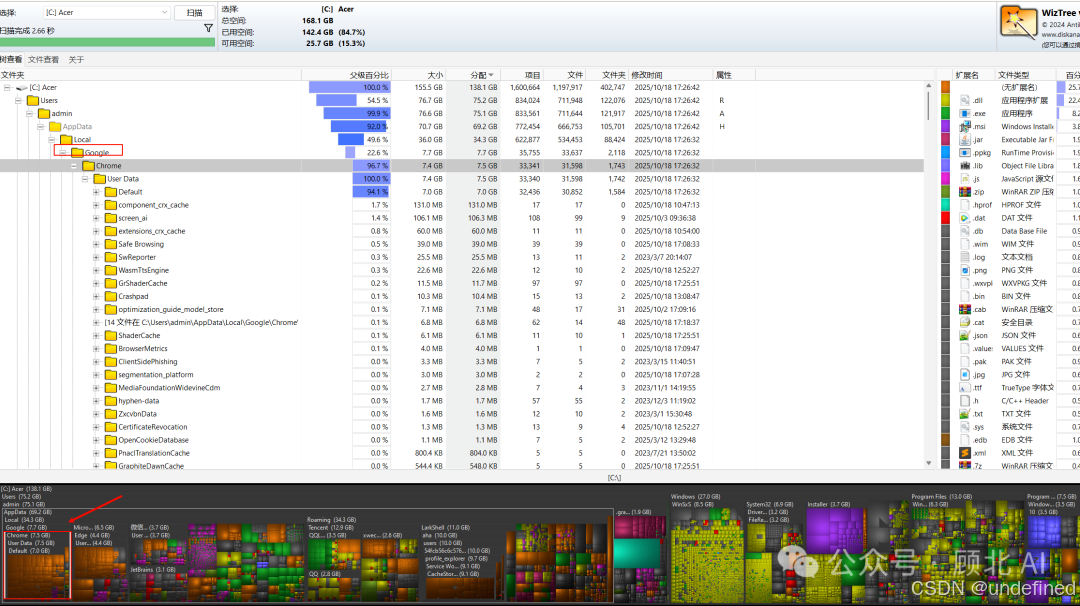Collapse the Users folder node

[x=19, y=101]
